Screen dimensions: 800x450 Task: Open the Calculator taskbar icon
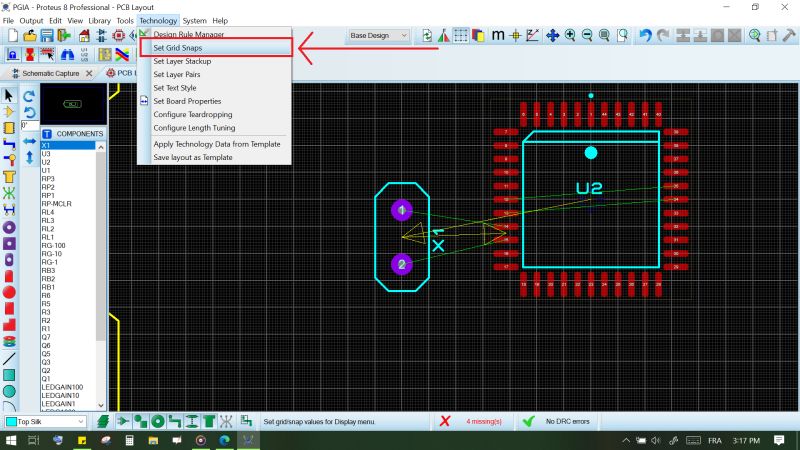[x=129, y=440]
